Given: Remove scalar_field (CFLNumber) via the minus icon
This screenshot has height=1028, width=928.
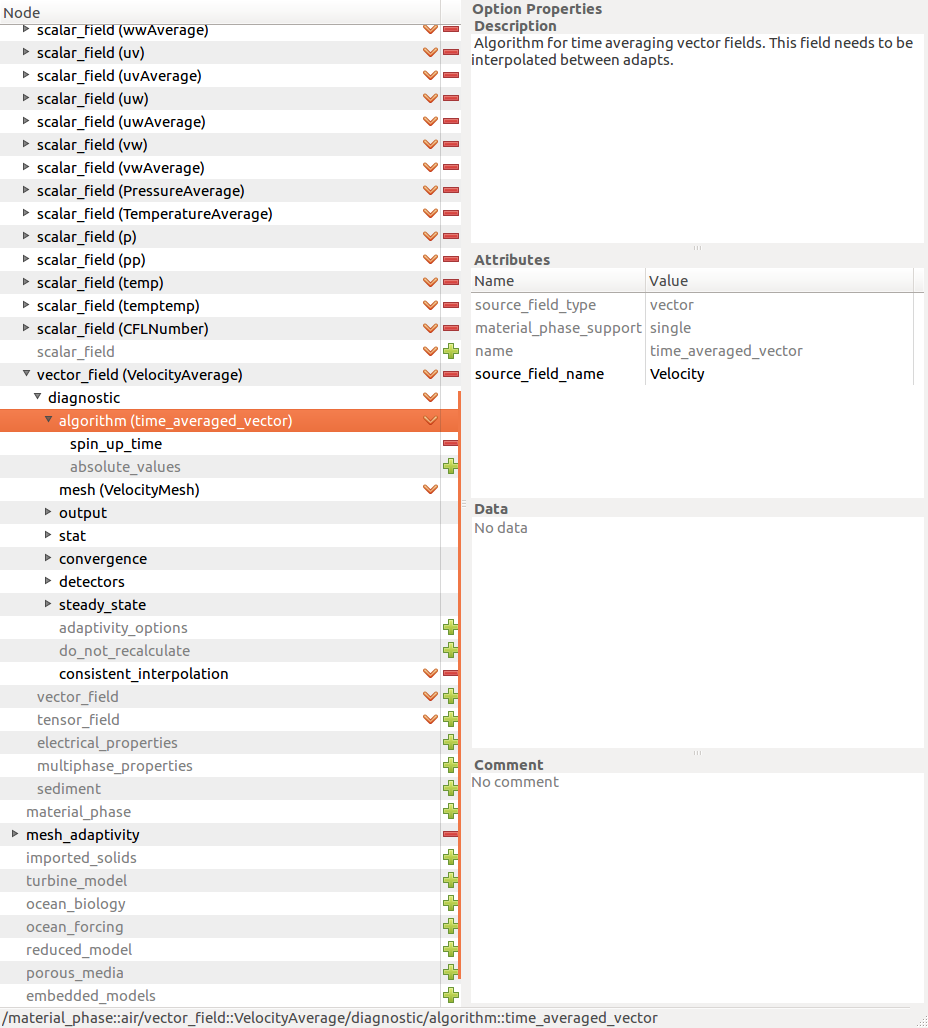Looking at the screenshot, I should 451,328.
